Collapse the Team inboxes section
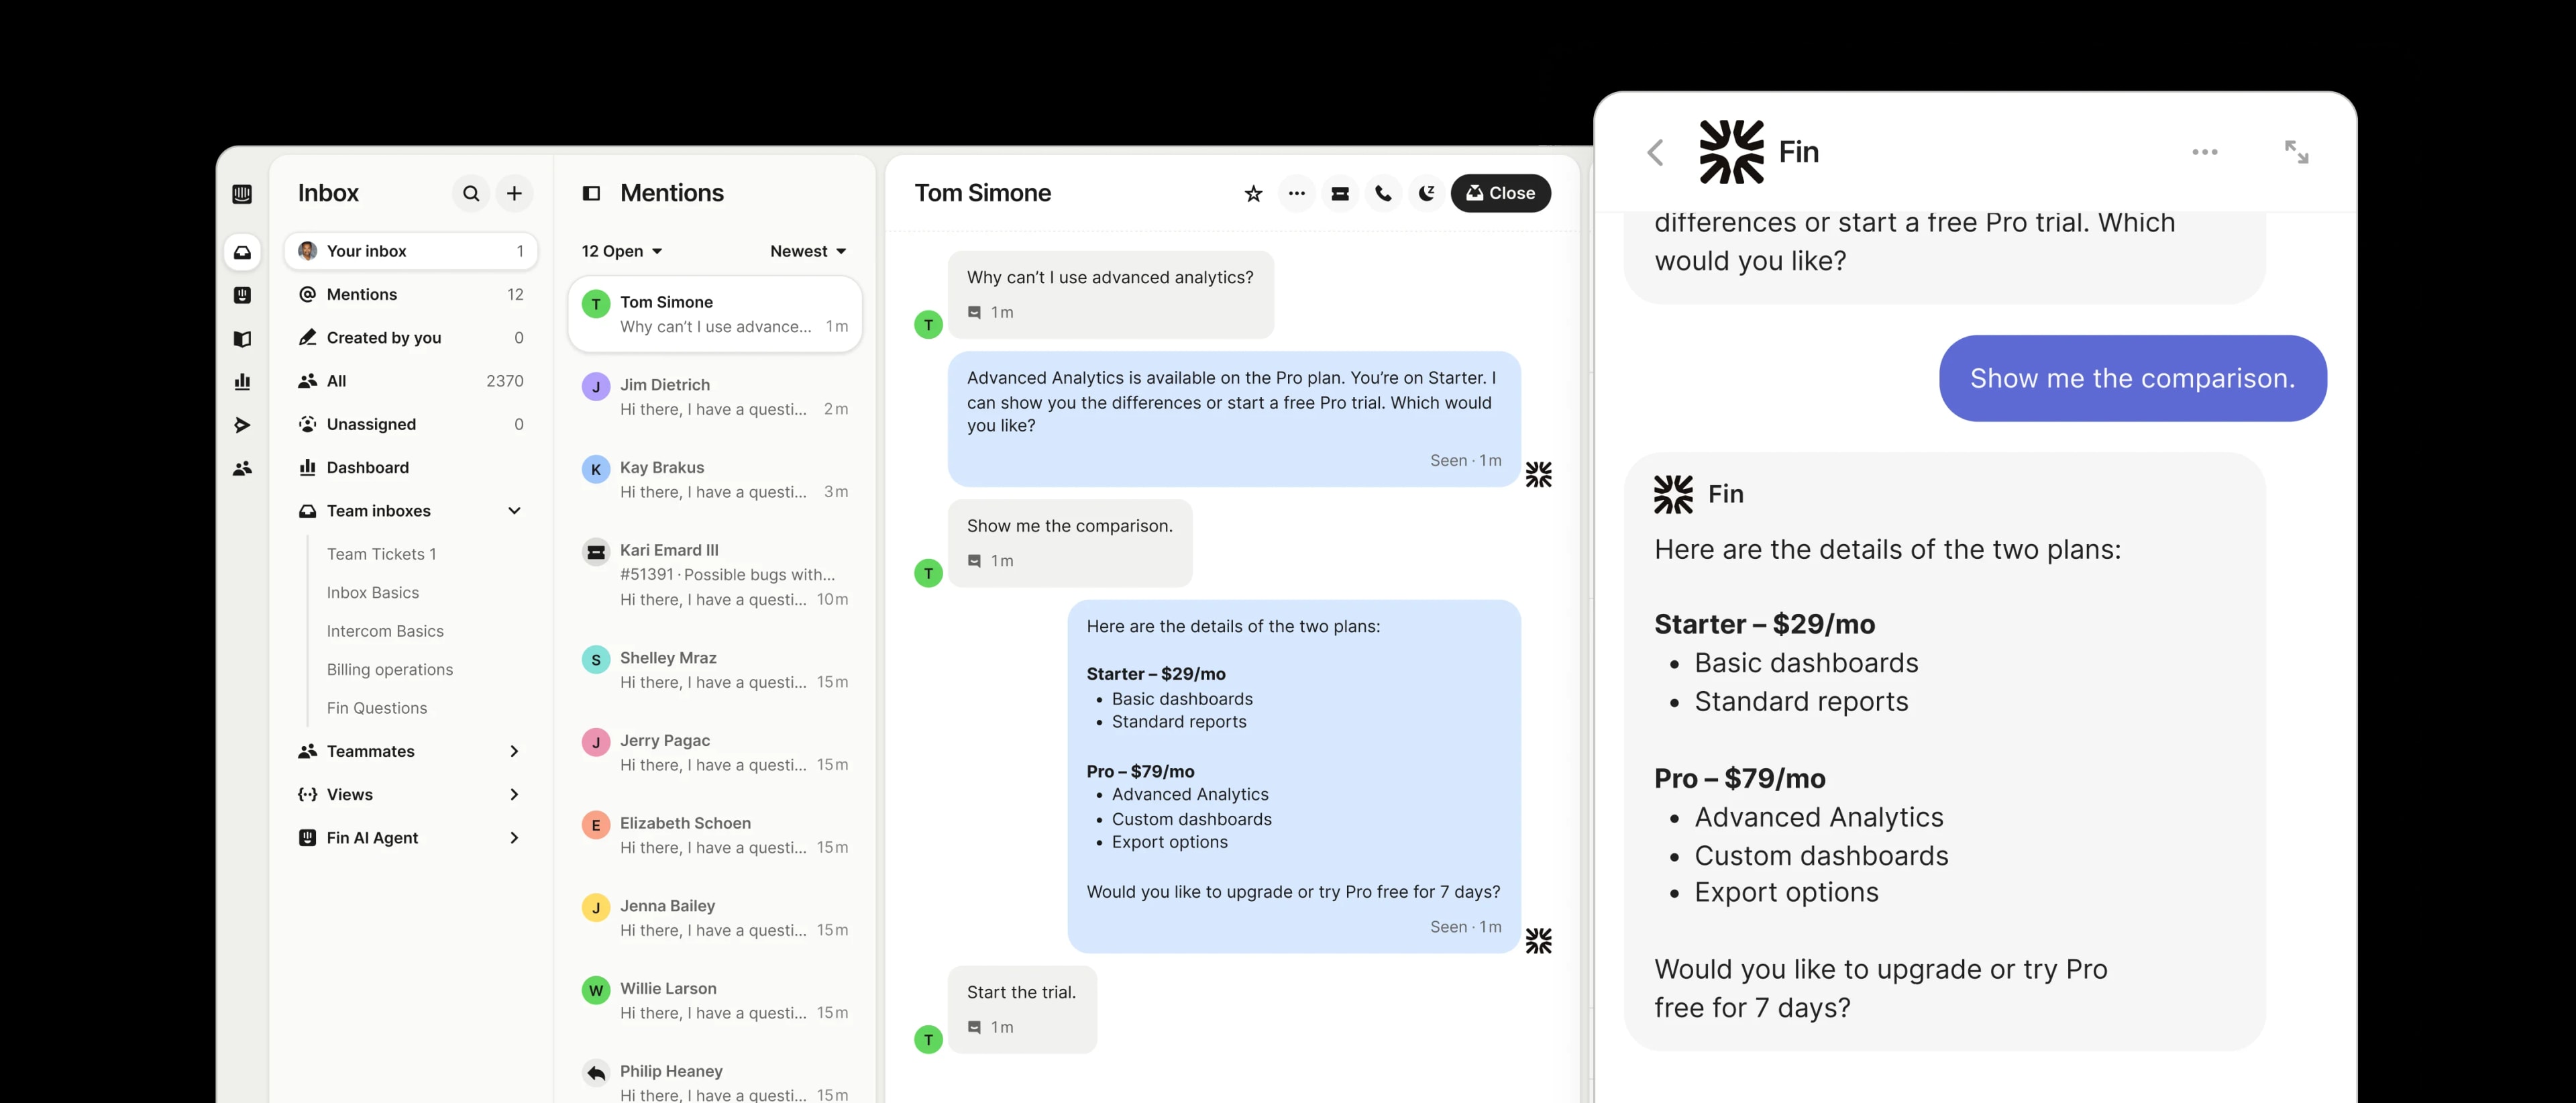The width and height of the screenshot is (2576, 1103). click(514, 511)
